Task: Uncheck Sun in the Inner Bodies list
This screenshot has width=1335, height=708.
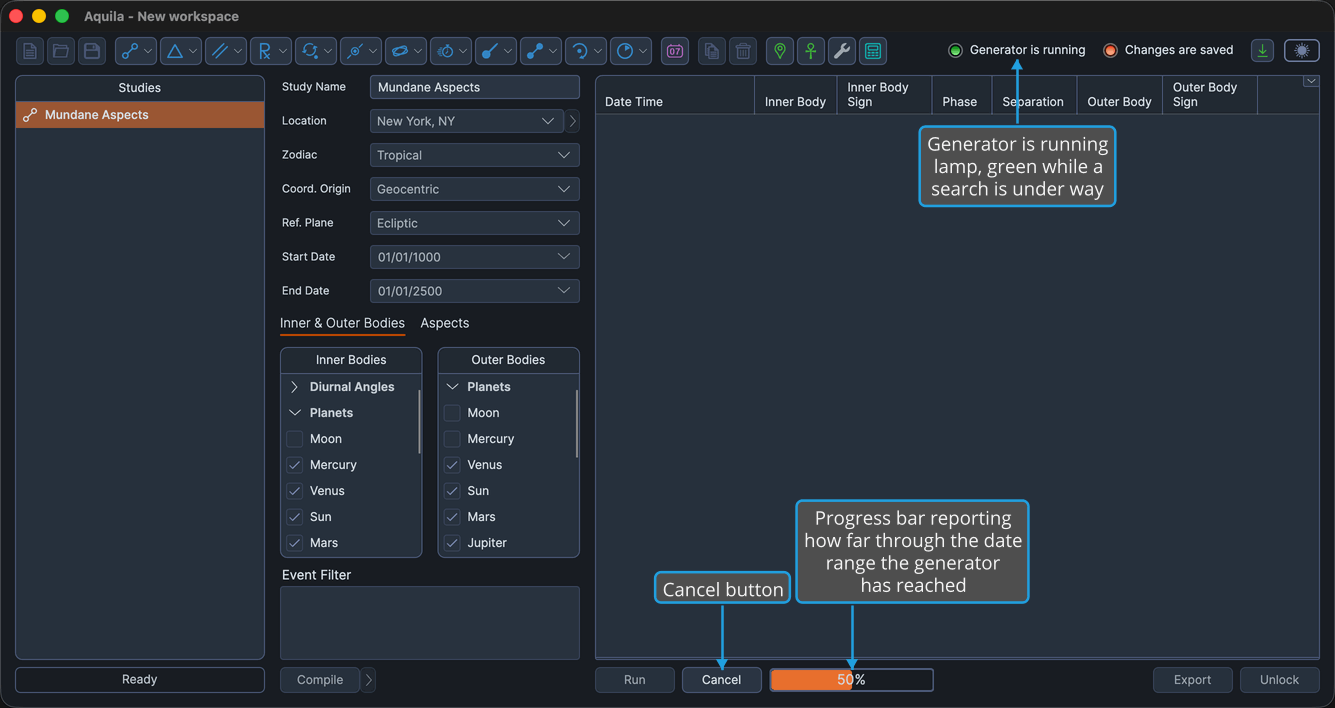Action: coord(295,517)
